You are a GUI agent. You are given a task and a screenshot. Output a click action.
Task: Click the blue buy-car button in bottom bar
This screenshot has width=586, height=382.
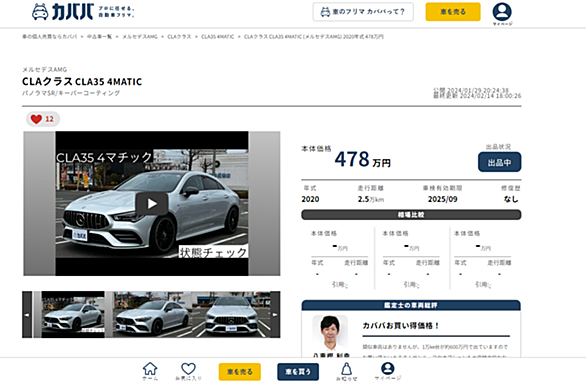coord(298,372)
